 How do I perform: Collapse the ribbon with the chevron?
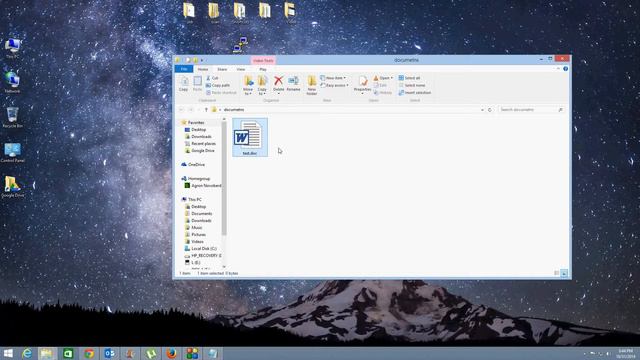558,69
